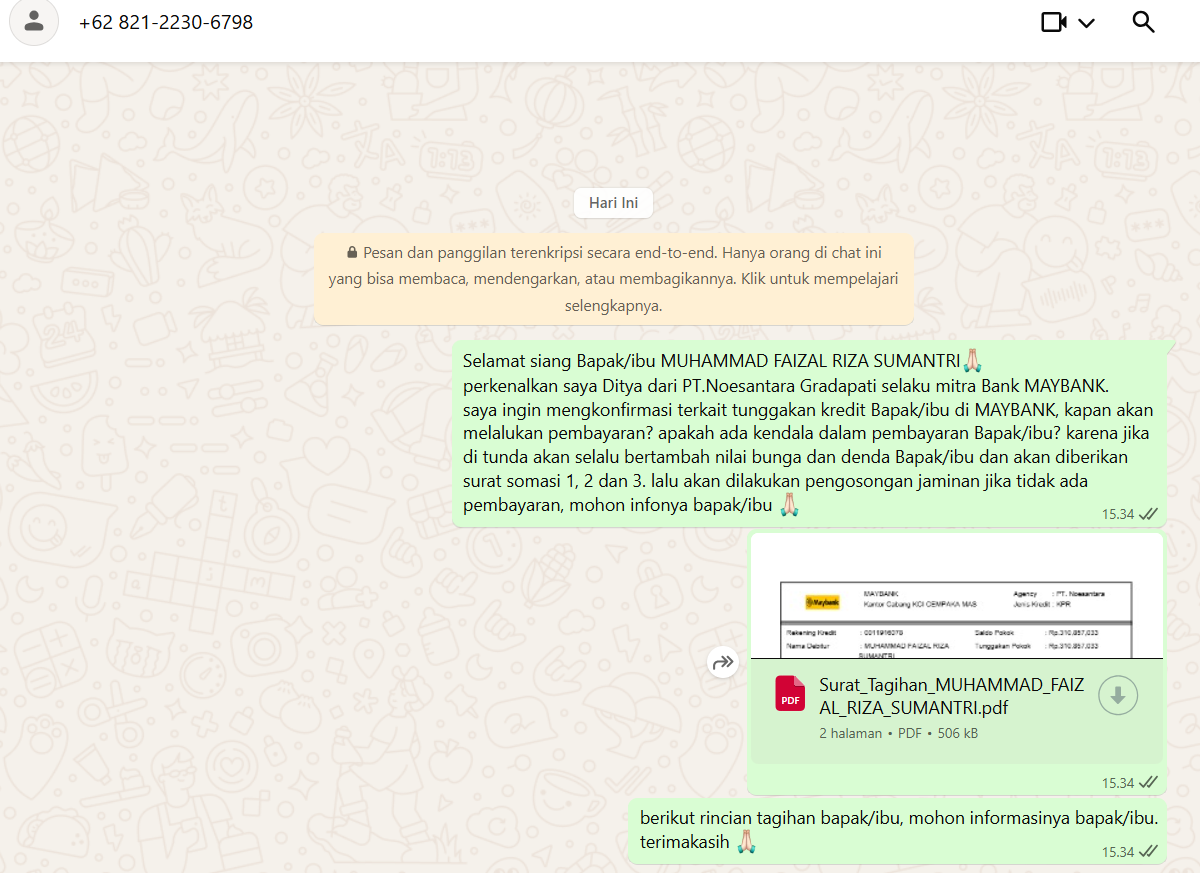
Task: Click the red PDF file type icon
Action: 790,694
